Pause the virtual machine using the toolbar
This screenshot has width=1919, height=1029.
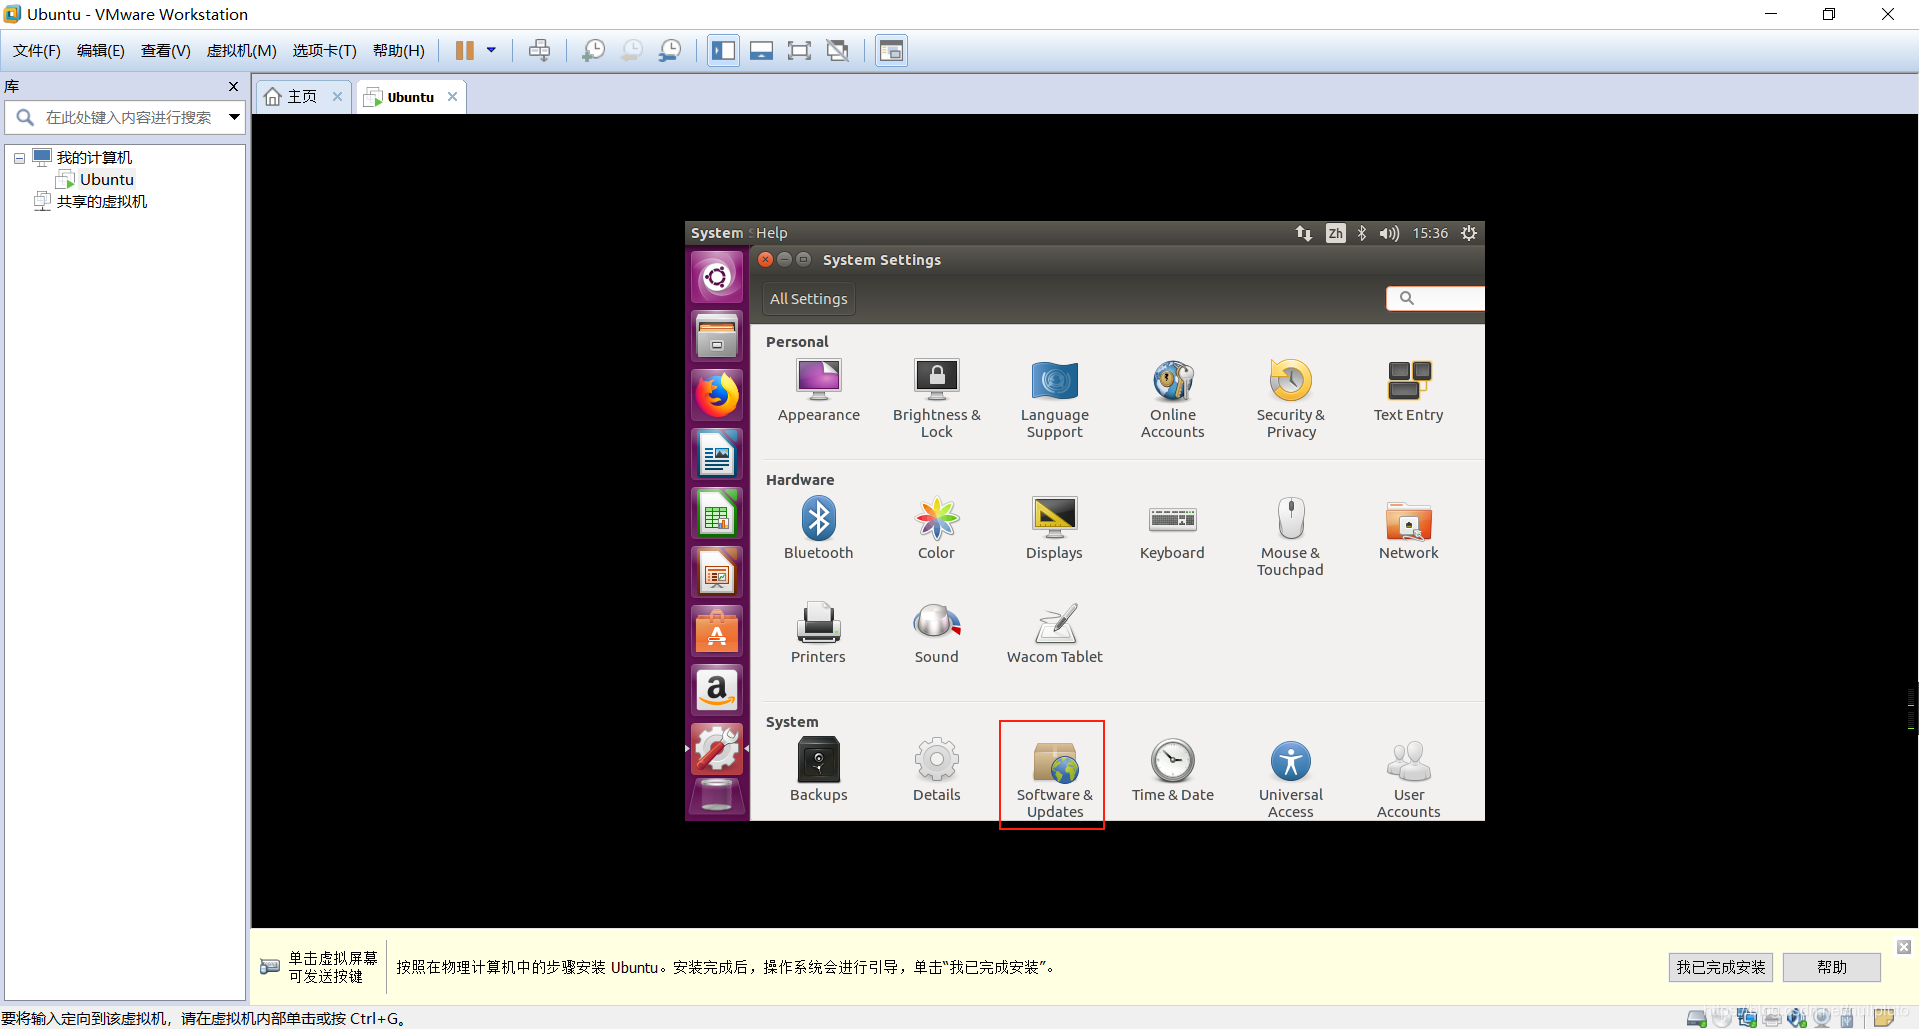(x=465, y=50)
